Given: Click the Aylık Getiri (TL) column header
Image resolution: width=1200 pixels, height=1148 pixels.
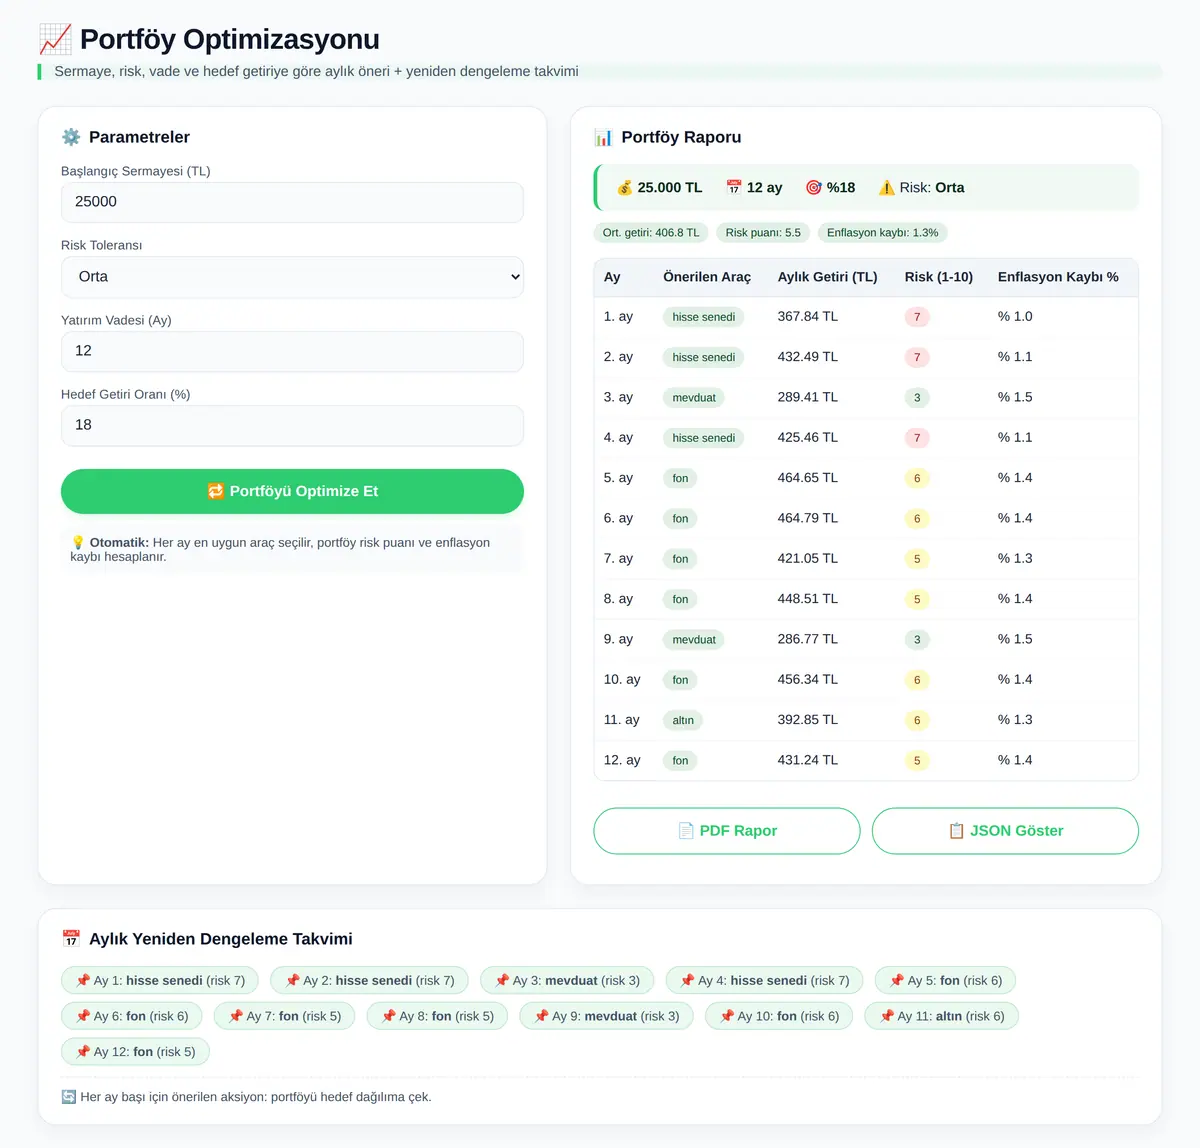Looking at the screenshot, I should pos(828,277).
